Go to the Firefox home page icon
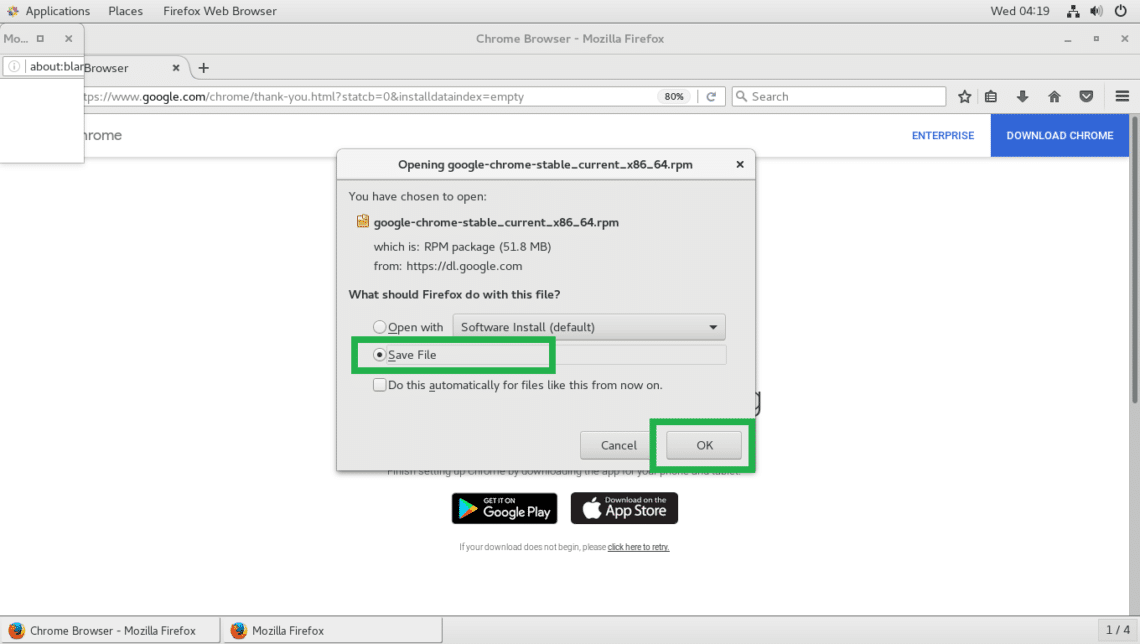1140x644 pixels. pyautogui.click(x=1054, y=97)
